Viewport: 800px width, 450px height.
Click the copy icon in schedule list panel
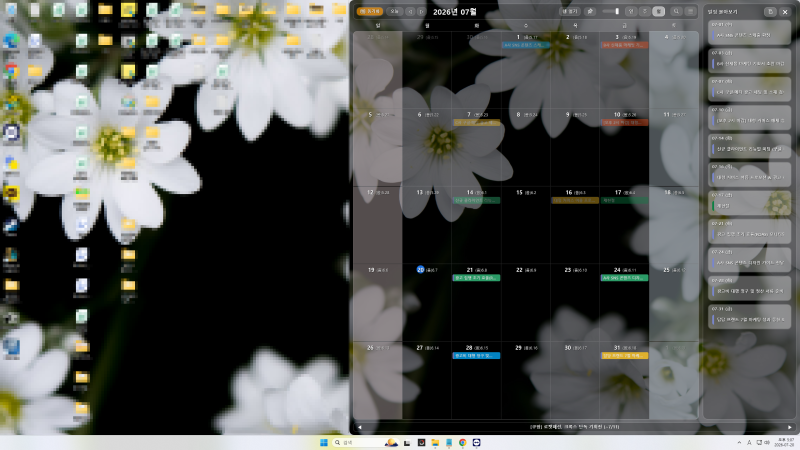click(770, 12)
